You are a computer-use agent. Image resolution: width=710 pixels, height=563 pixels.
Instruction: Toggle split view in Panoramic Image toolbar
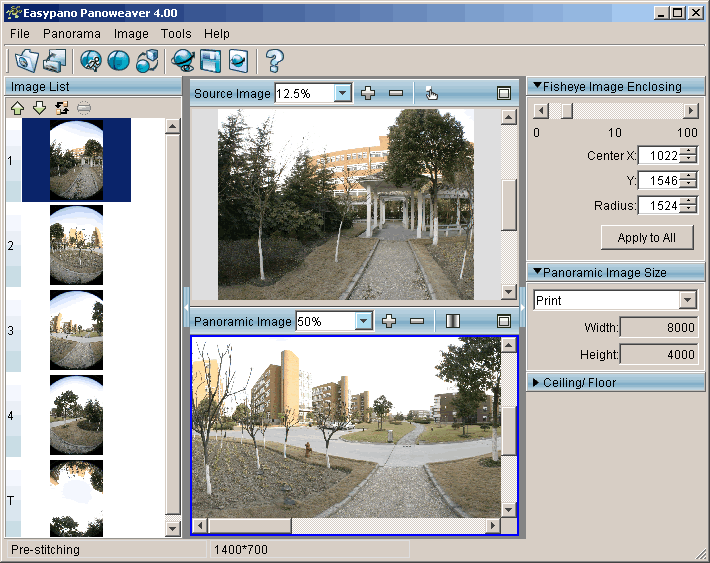(x=452, y=321)
